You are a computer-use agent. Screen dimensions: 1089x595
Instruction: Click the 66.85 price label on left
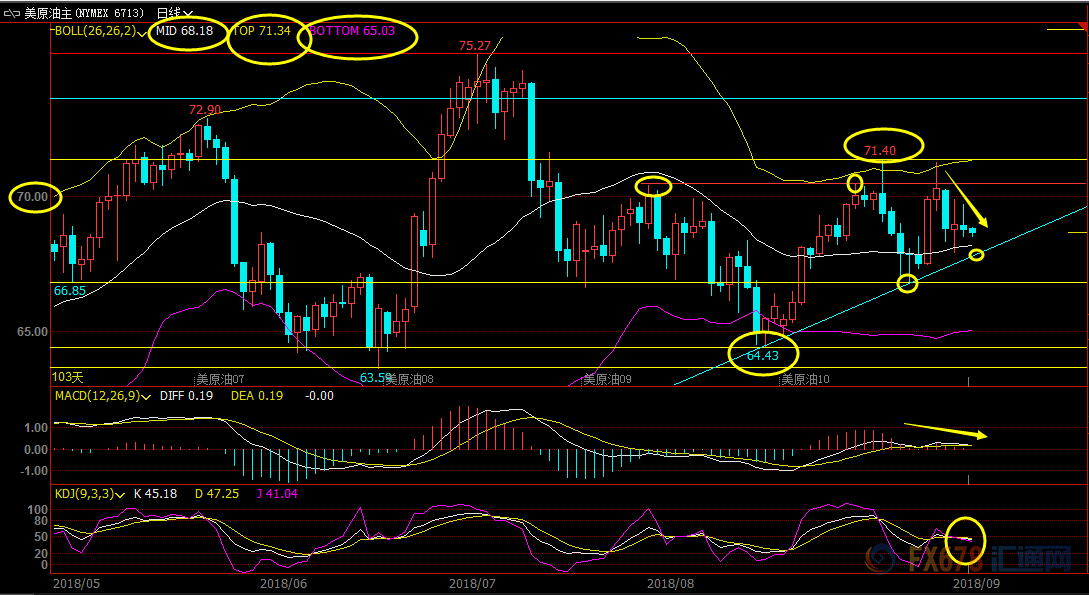coord(69,290)
